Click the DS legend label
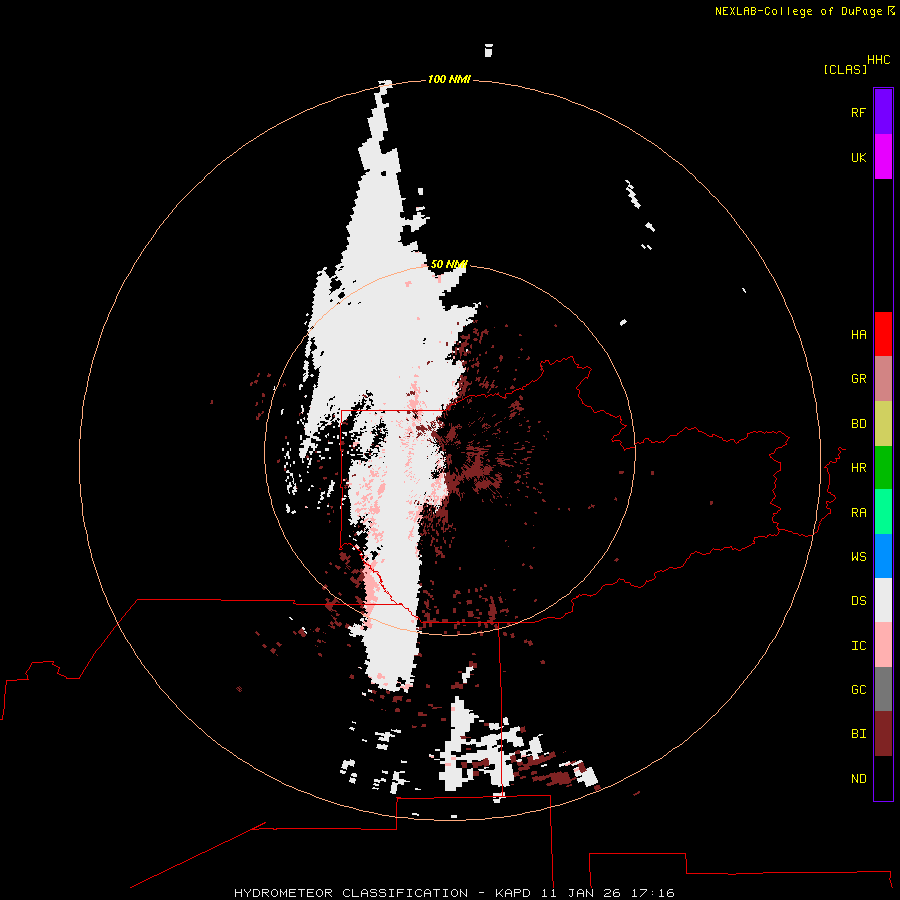The image size is (900, 900). click(x=858, y=601)
